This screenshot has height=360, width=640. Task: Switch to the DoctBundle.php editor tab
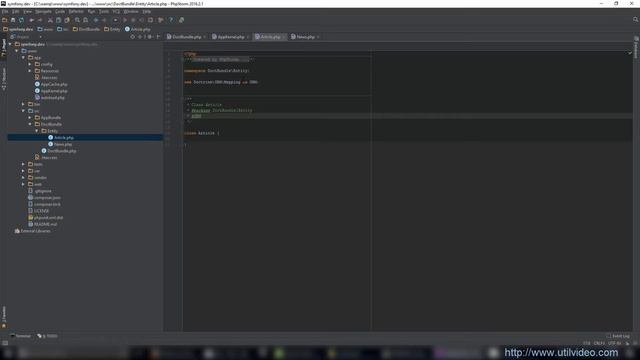point(187,37)
